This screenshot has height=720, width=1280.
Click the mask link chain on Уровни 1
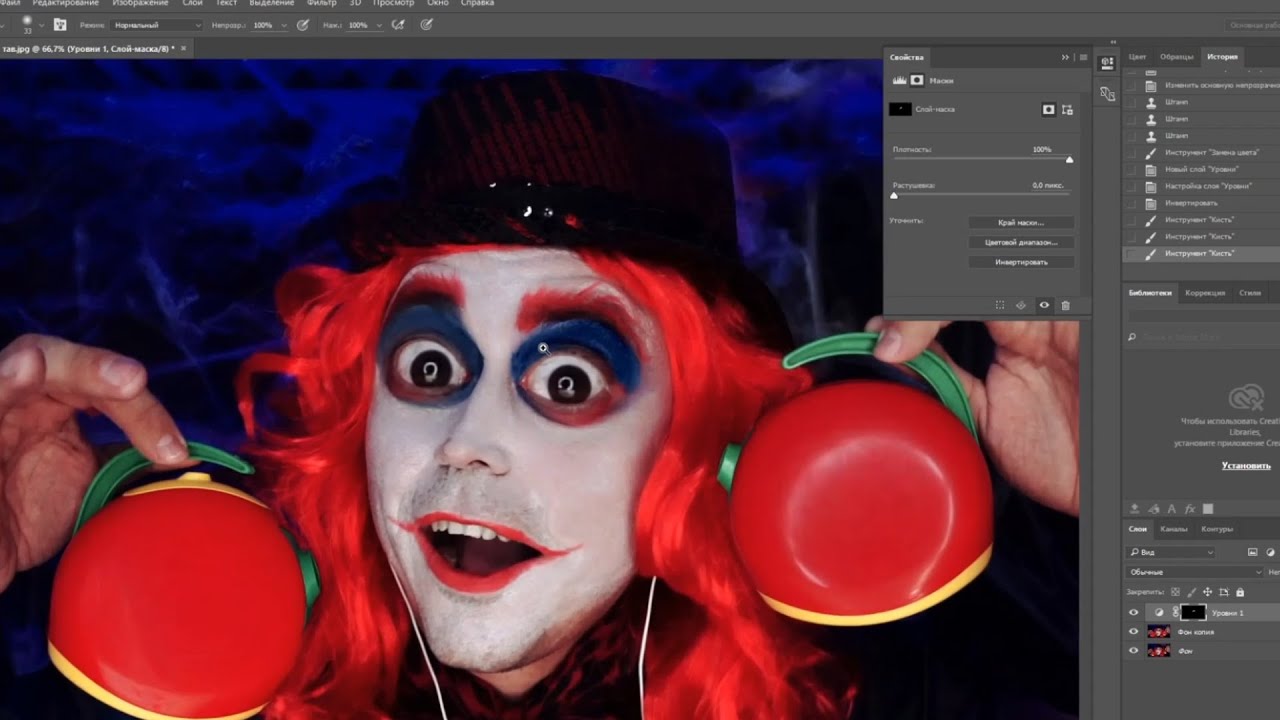pyautogui.click(x=1175, y=612)
